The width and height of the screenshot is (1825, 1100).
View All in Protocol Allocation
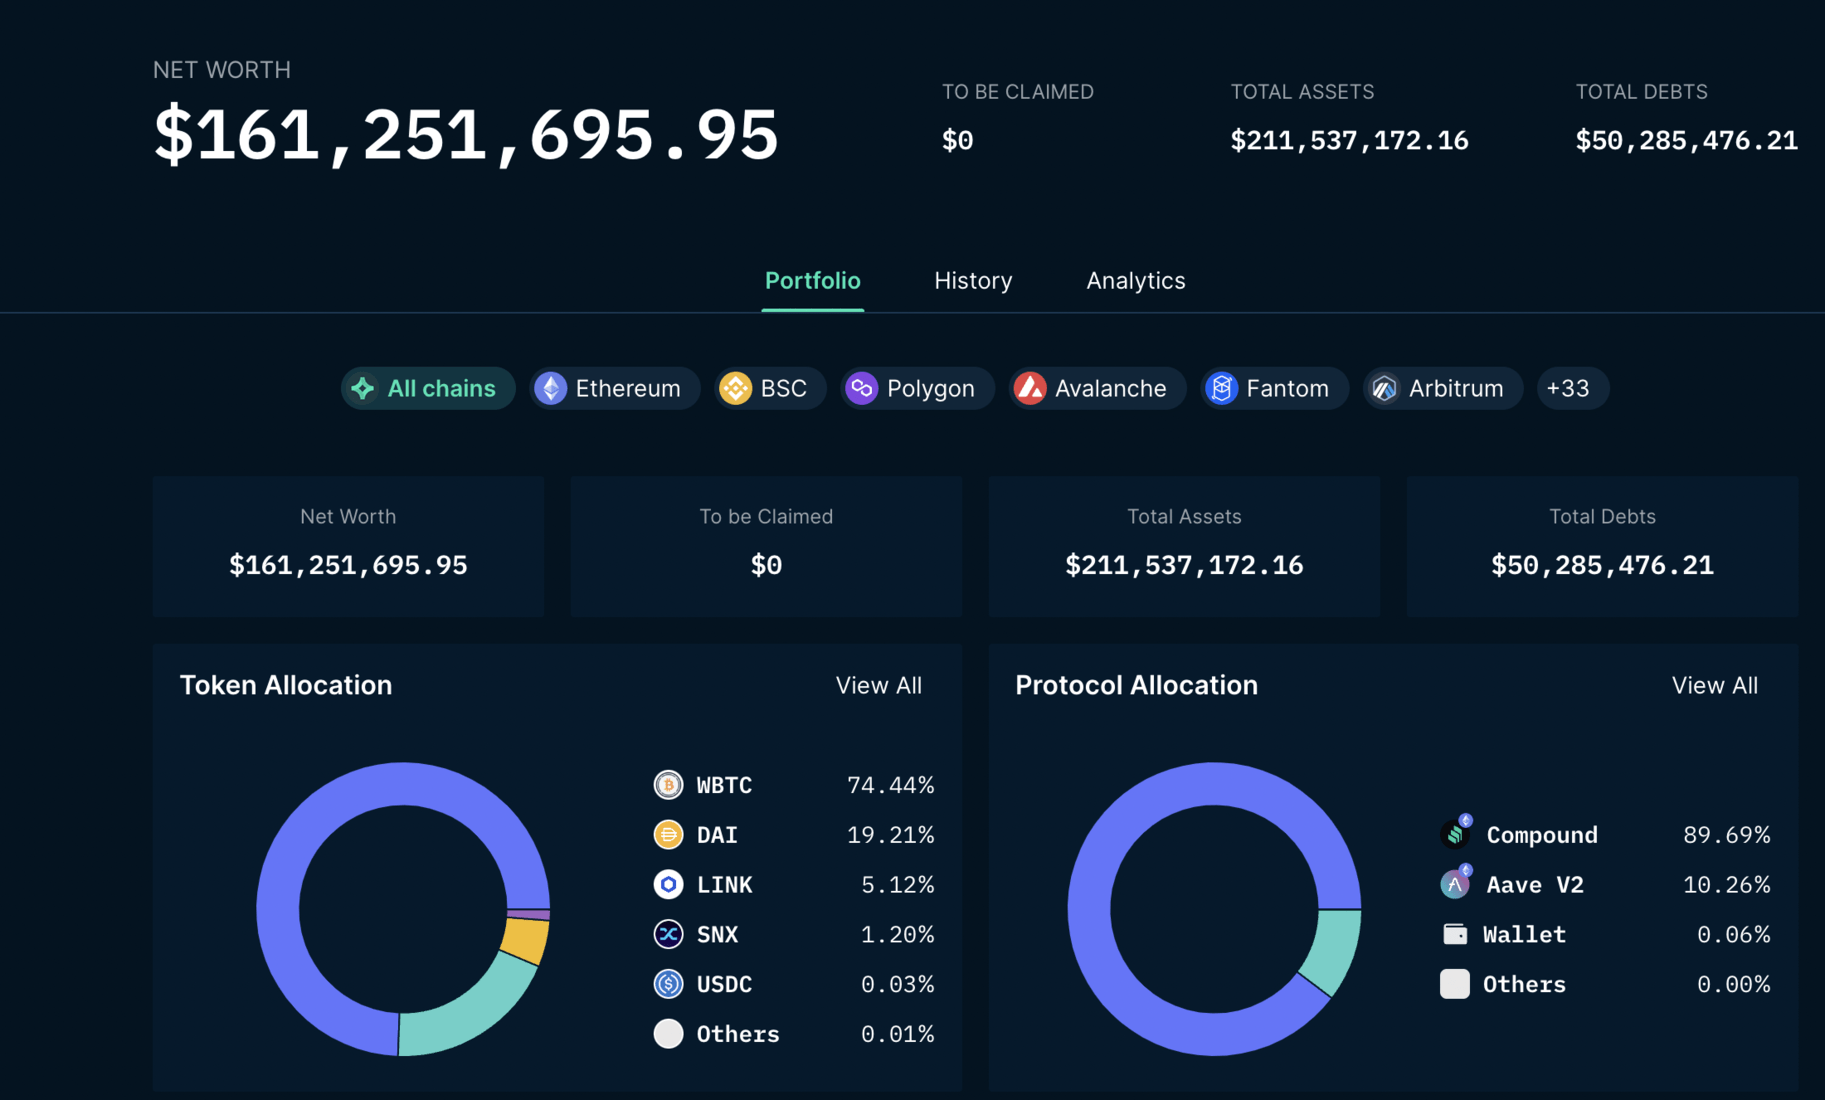pos(1714,686)
